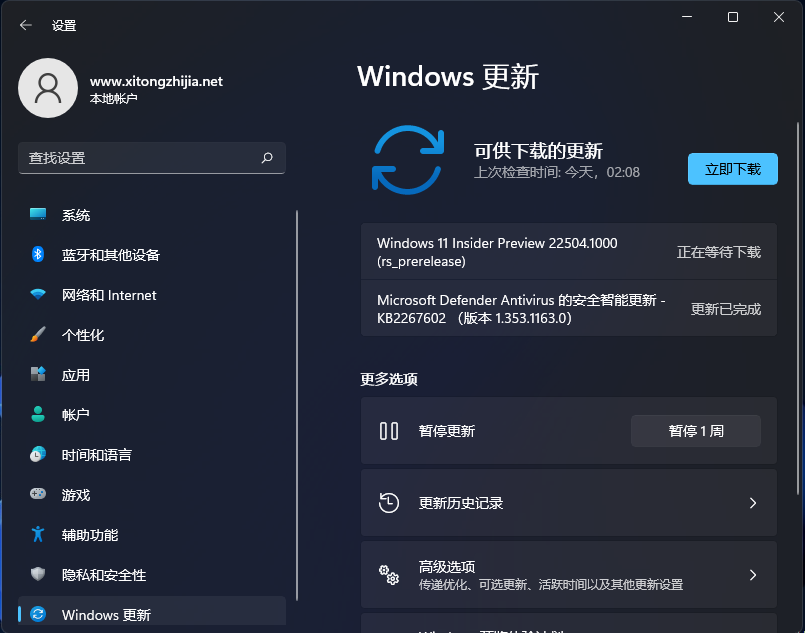Open 时间和语言 settings
Screen dimensions: 805x633
coord(152,455)
